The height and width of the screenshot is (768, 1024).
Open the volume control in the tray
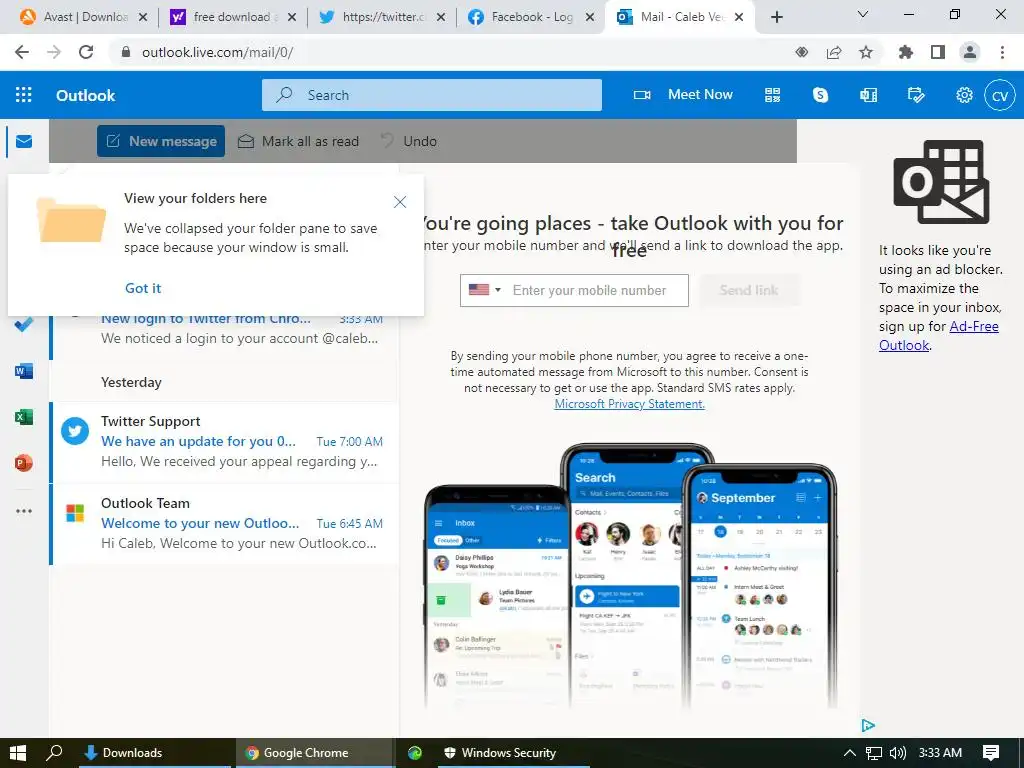(x=897, y=753)
